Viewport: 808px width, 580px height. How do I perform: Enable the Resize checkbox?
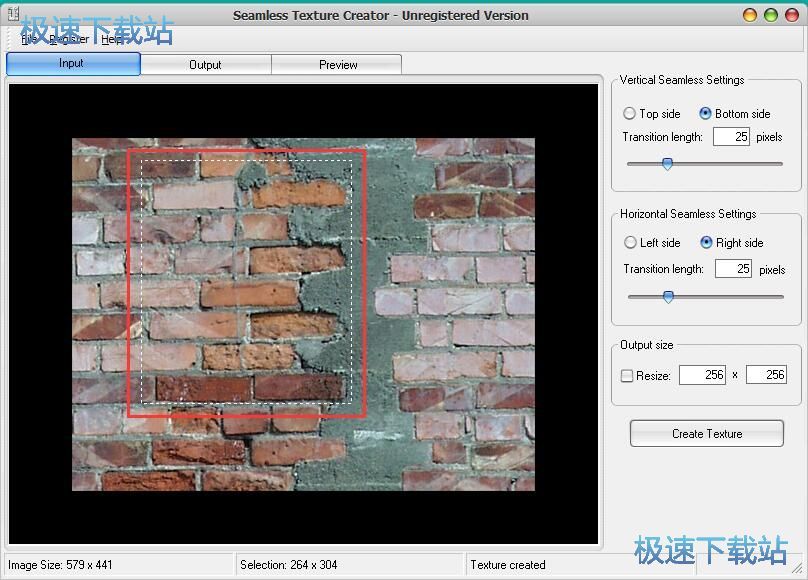tap(627, 376)
